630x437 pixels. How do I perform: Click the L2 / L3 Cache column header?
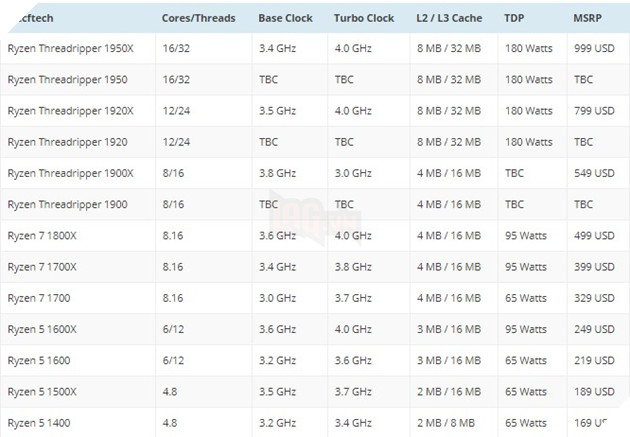click(449, 18)
